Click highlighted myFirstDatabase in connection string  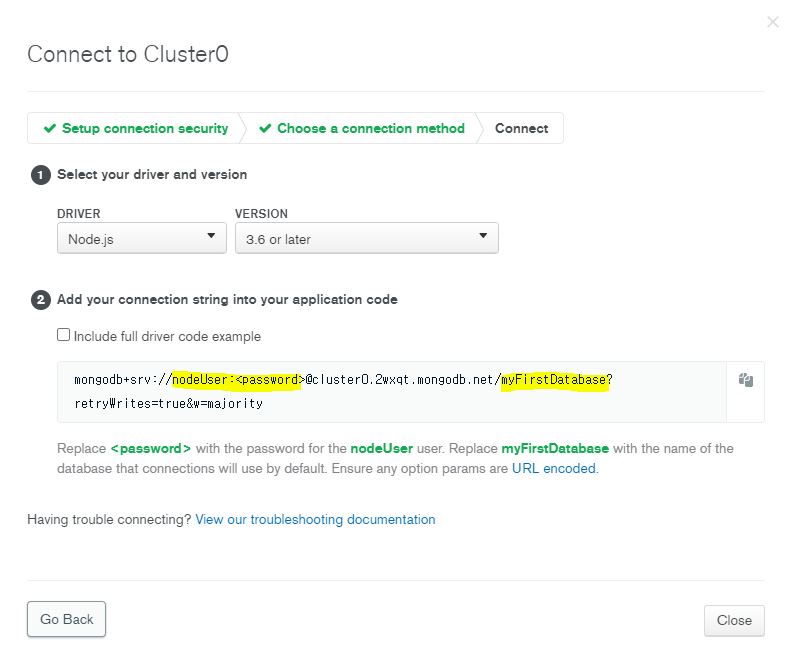click(x=553, y=379)
